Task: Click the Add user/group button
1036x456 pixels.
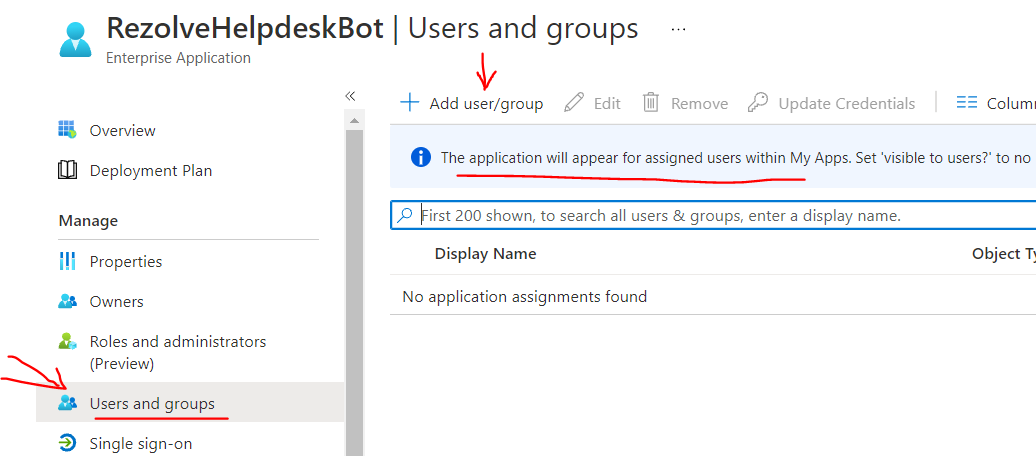Action: (472, 103)
